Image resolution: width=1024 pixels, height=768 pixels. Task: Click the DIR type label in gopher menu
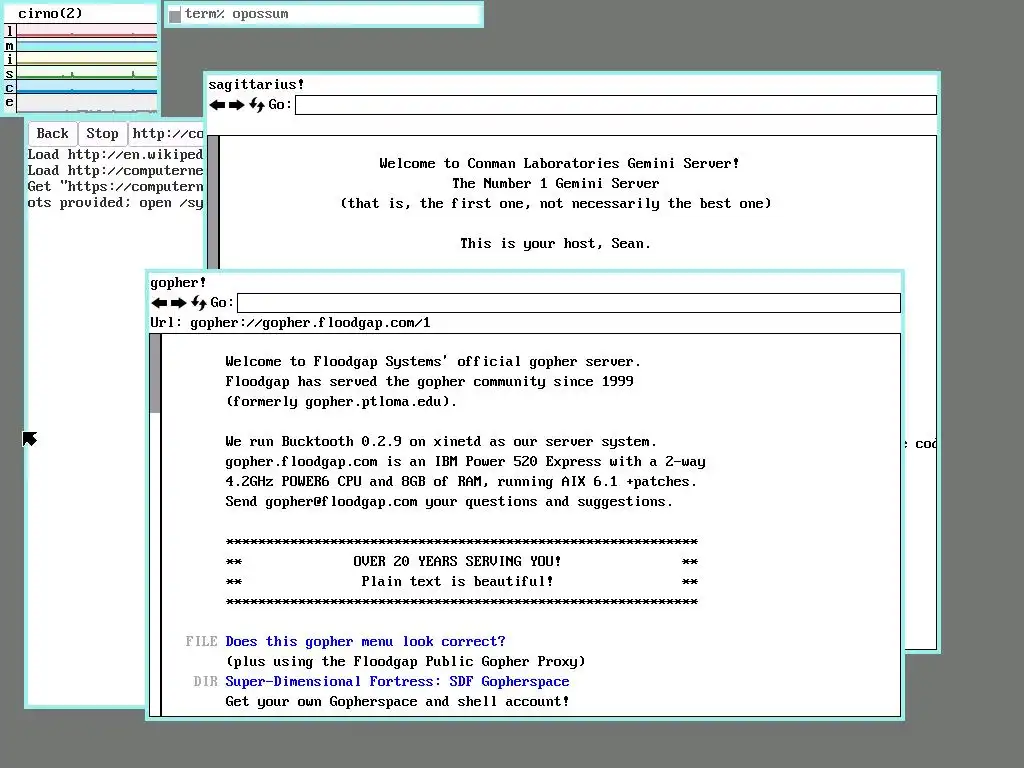205,681
